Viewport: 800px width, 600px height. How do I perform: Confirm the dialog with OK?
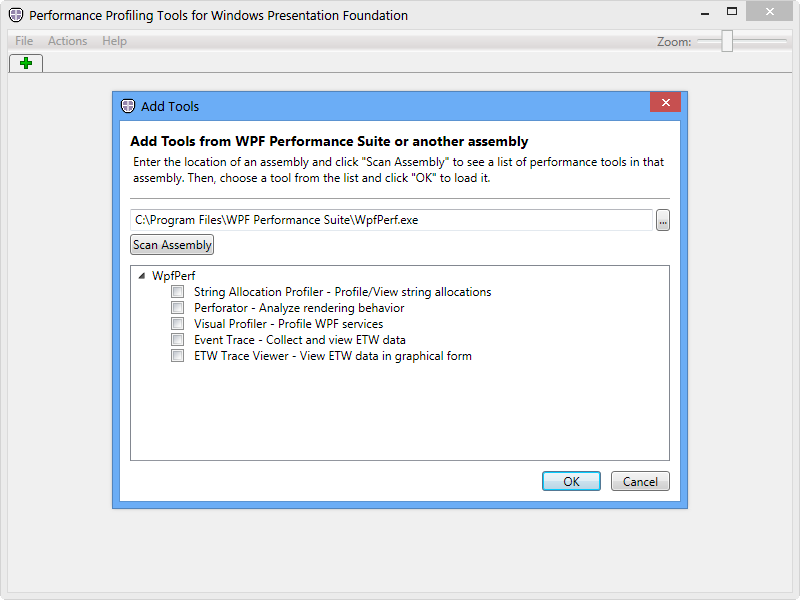[571, 481]
